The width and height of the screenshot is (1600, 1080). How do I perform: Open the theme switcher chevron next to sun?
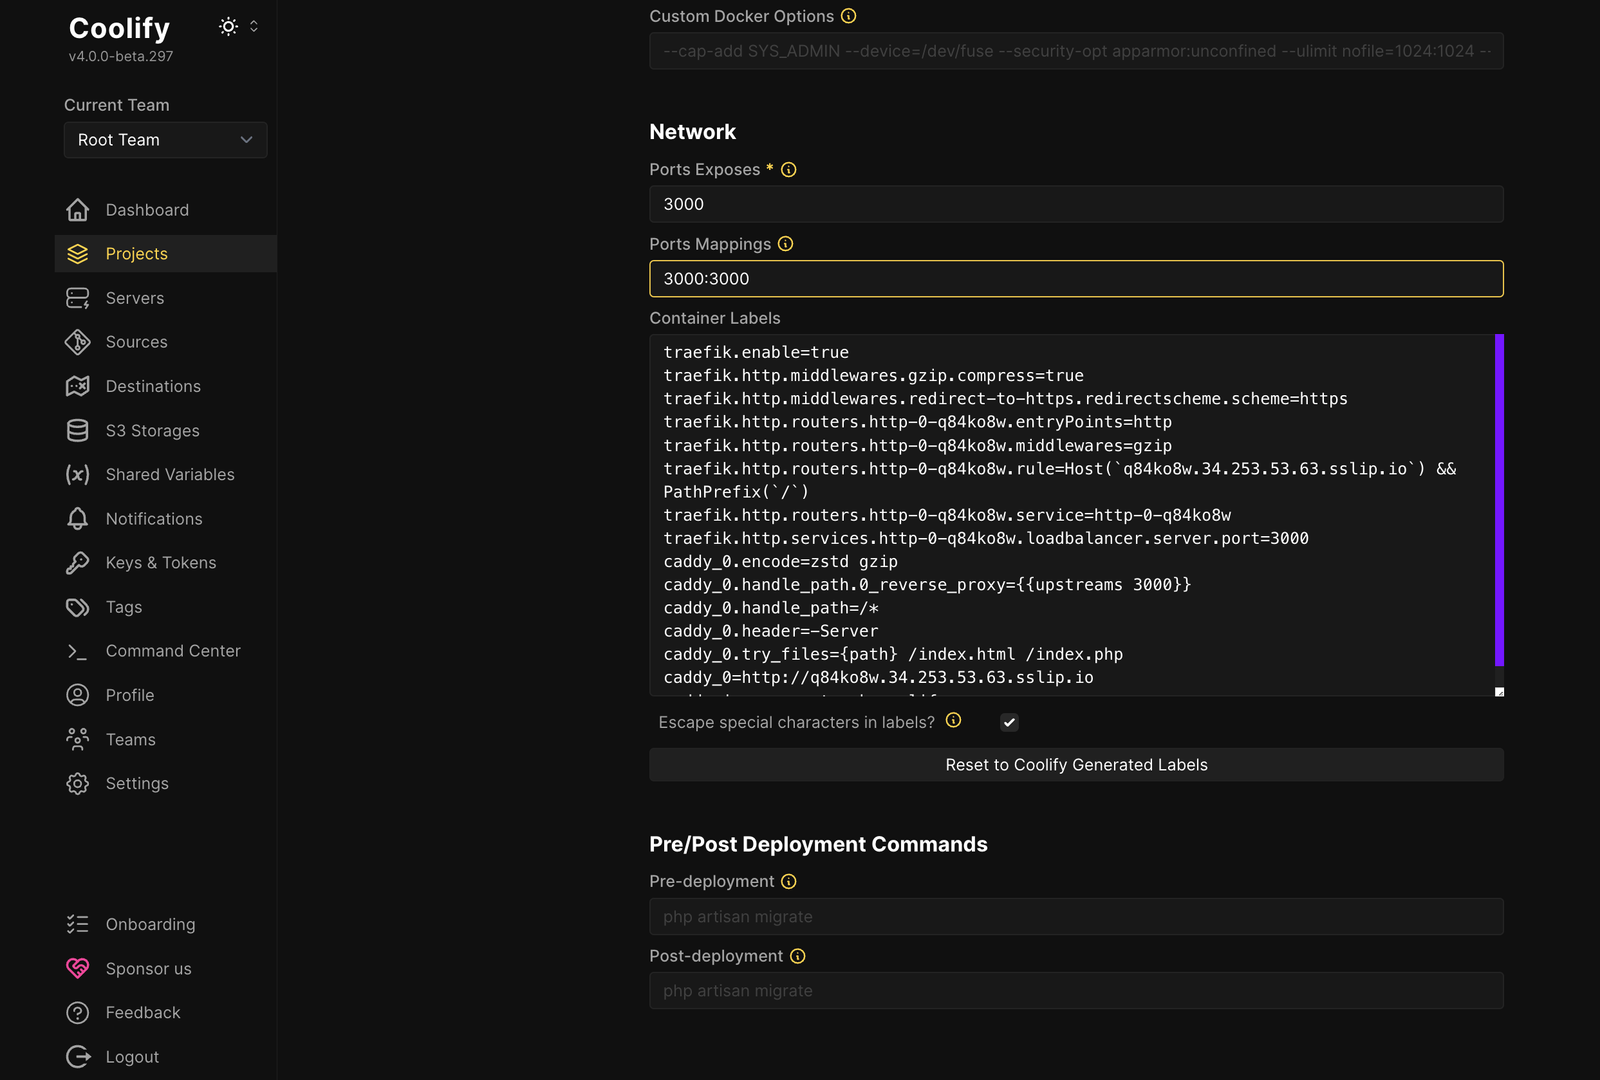(x=254, y=26)
